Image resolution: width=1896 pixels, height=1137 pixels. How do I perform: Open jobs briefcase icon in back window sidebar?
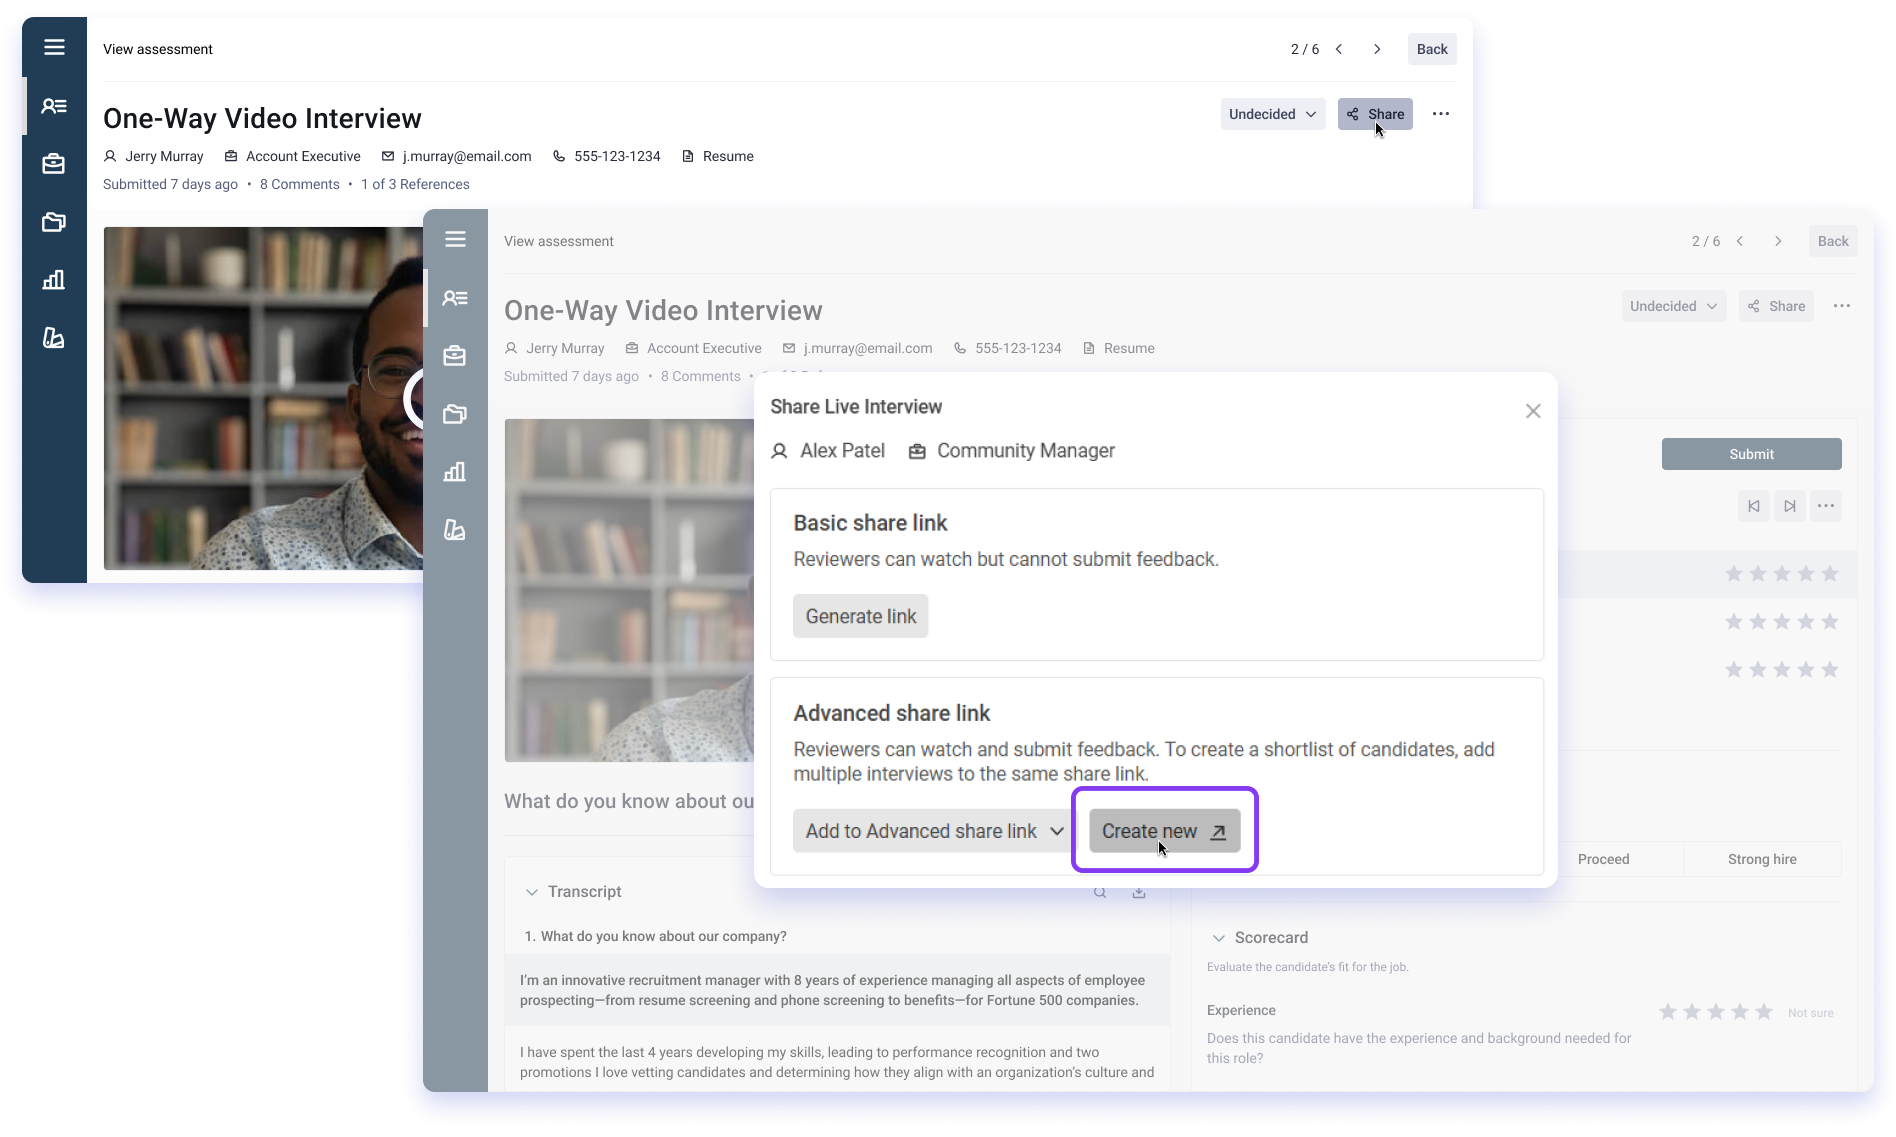click(54, 163)
